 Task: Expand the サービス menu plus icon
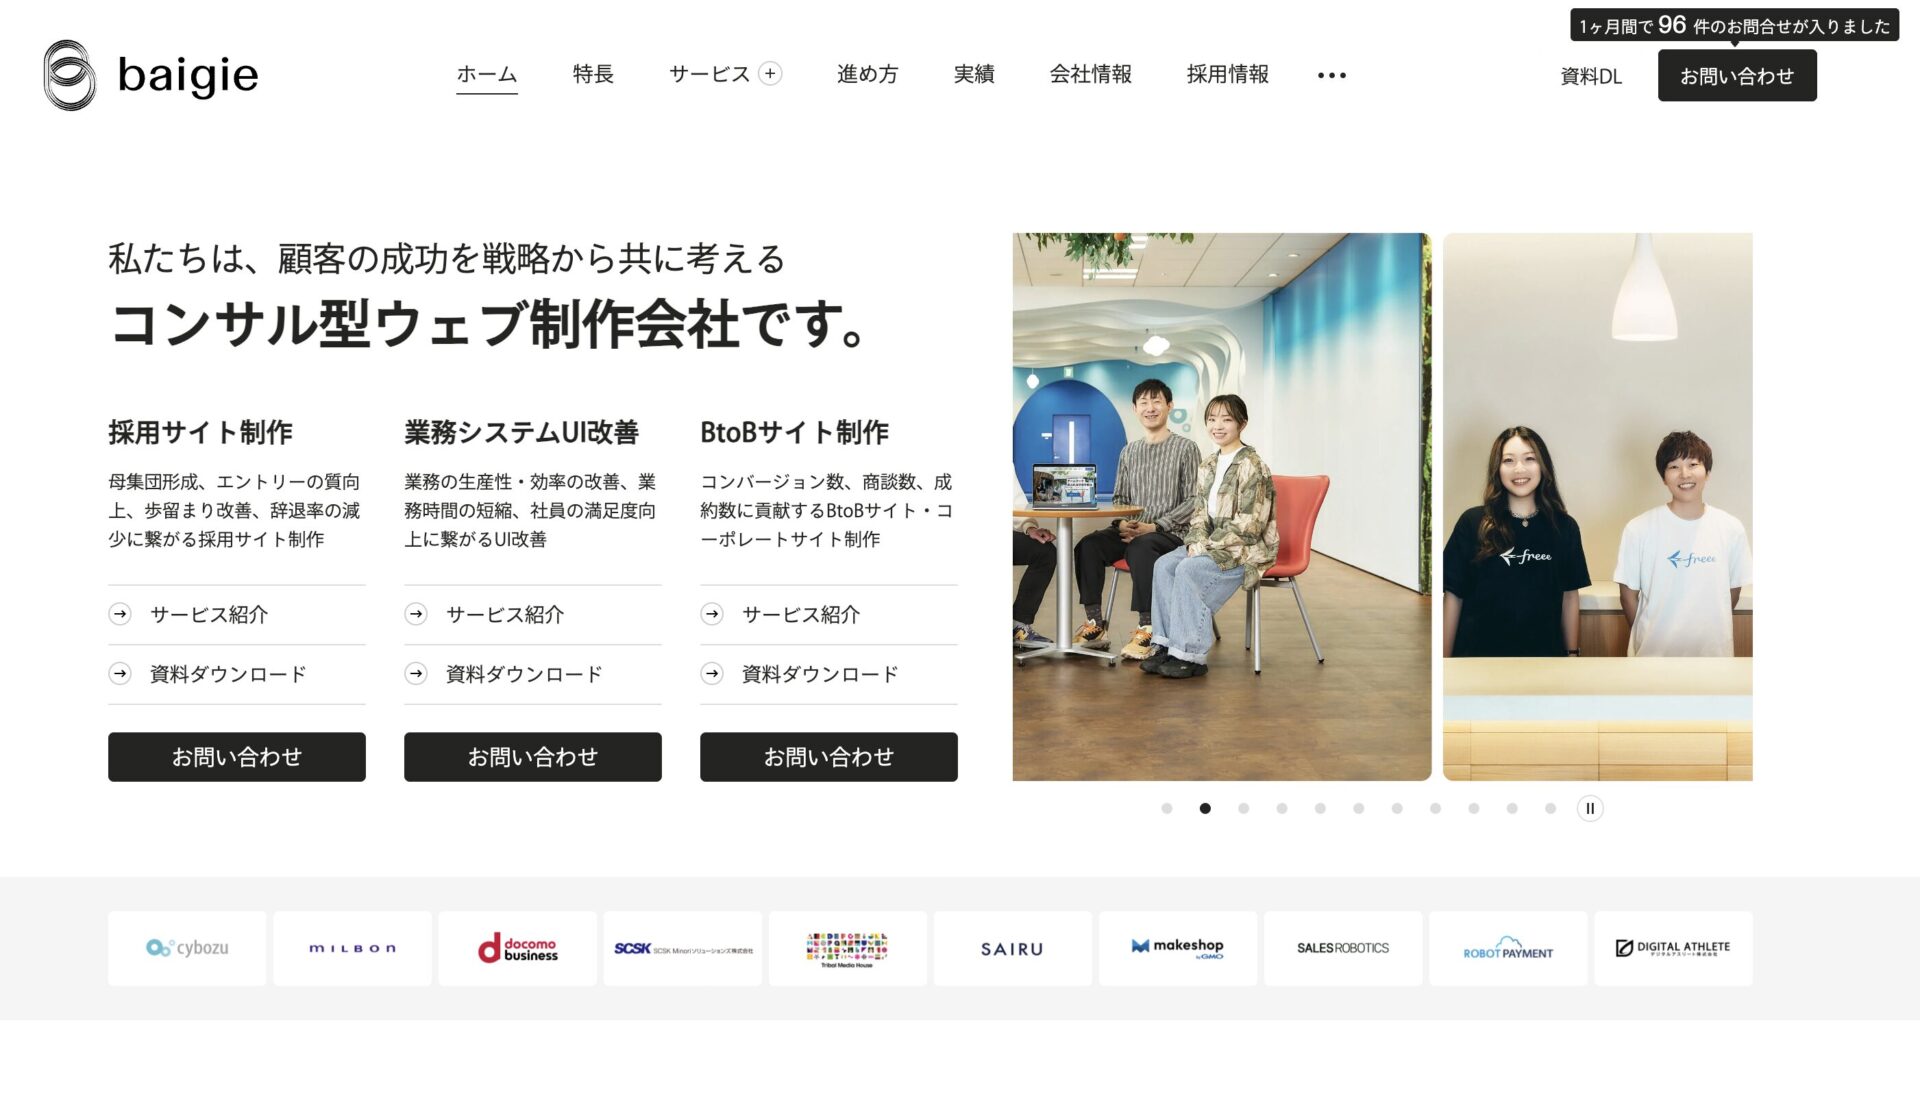[x=770, y=74]
